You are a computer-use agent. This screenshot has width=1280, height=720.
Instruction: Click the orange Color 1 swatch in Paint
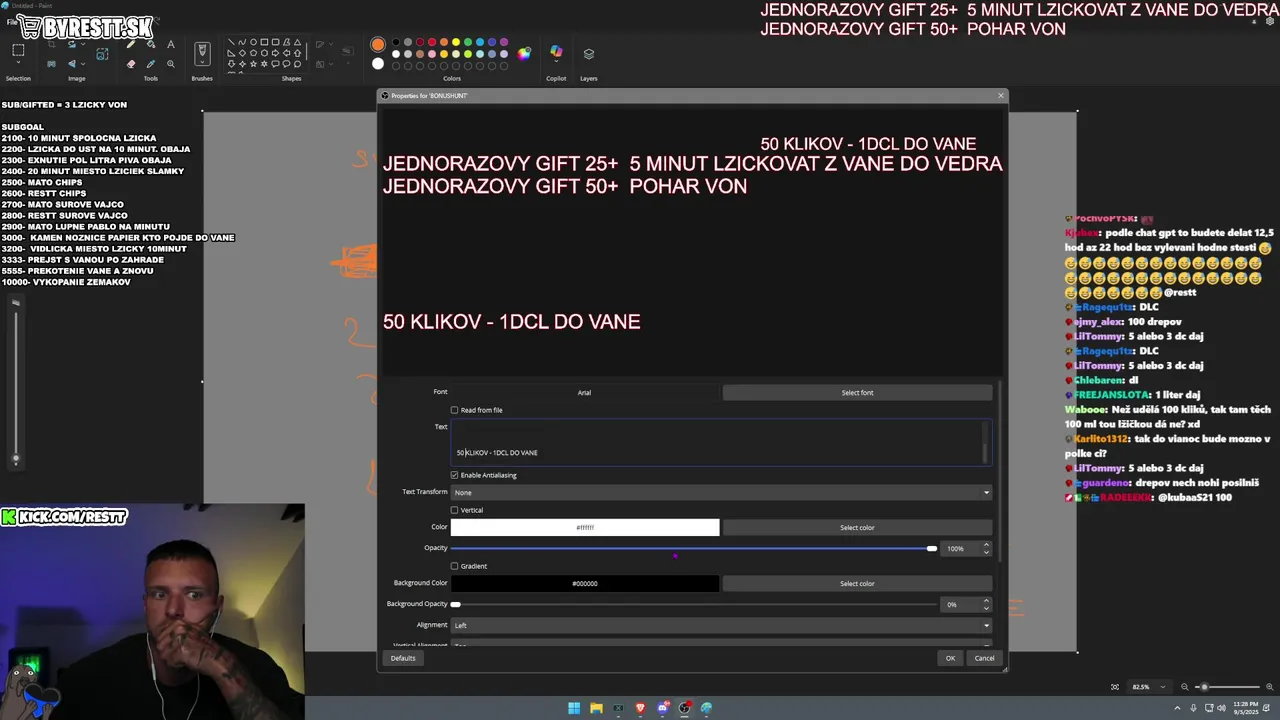coord(378,44)
